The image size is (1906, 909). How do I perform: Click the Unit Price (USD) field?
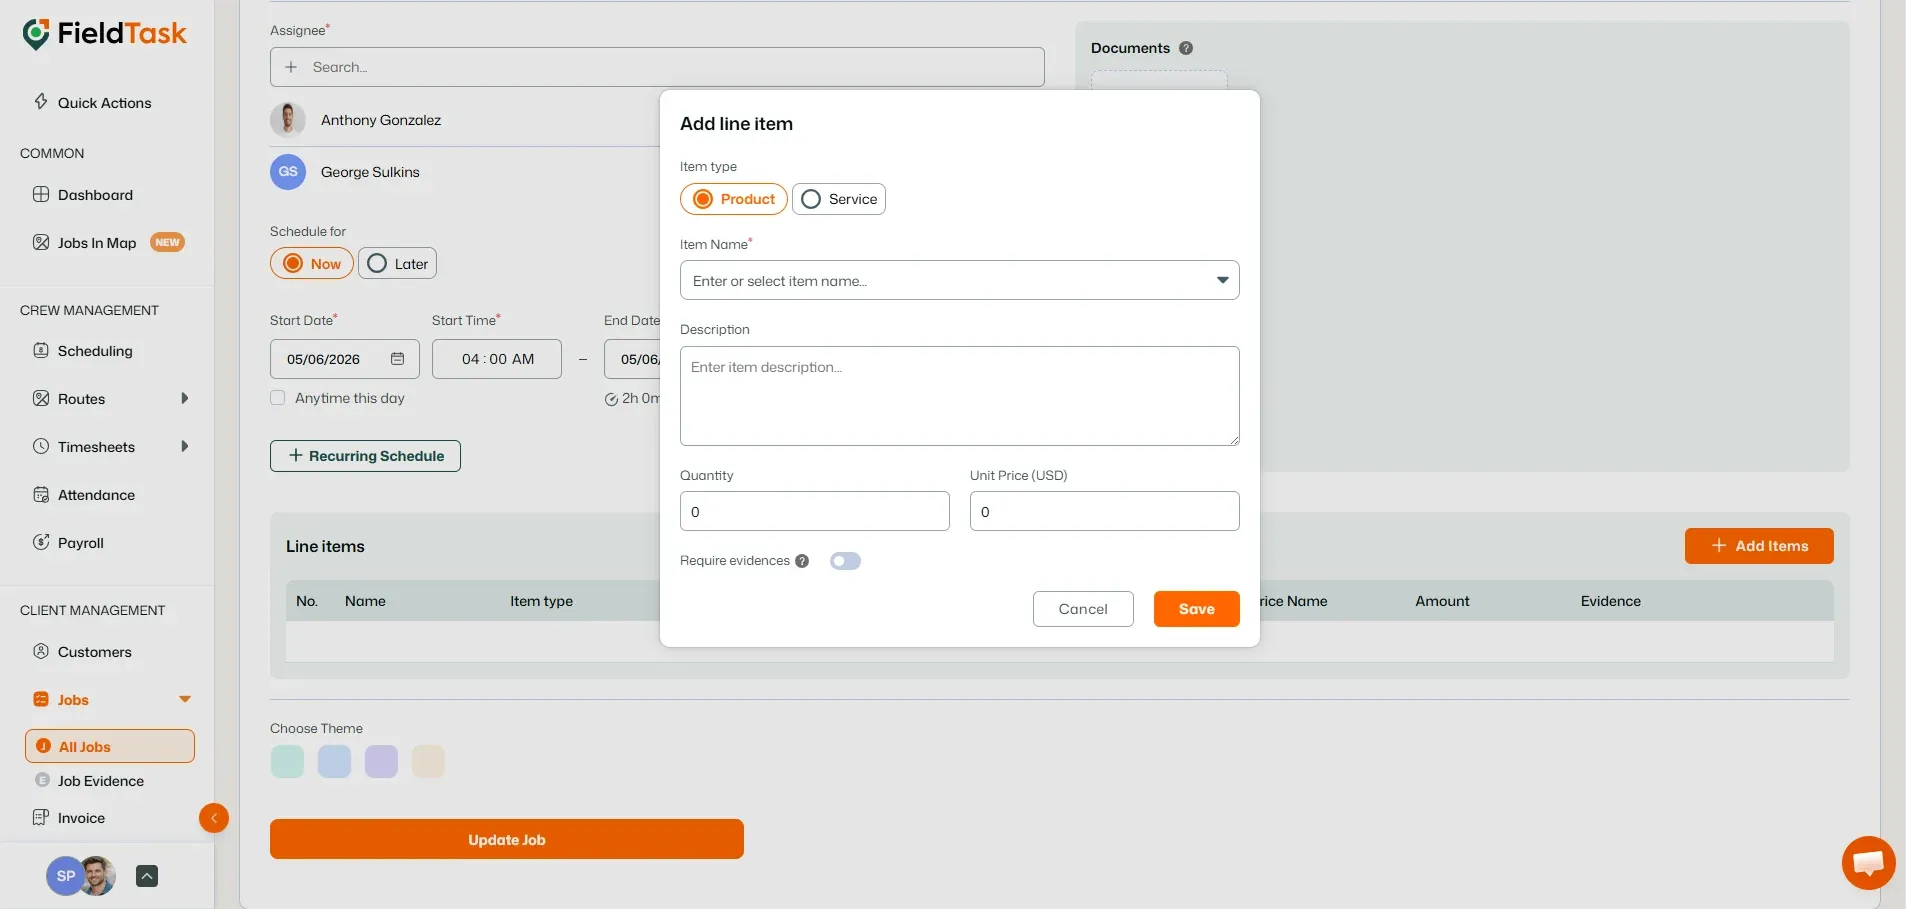click(x=1105, y=511)
